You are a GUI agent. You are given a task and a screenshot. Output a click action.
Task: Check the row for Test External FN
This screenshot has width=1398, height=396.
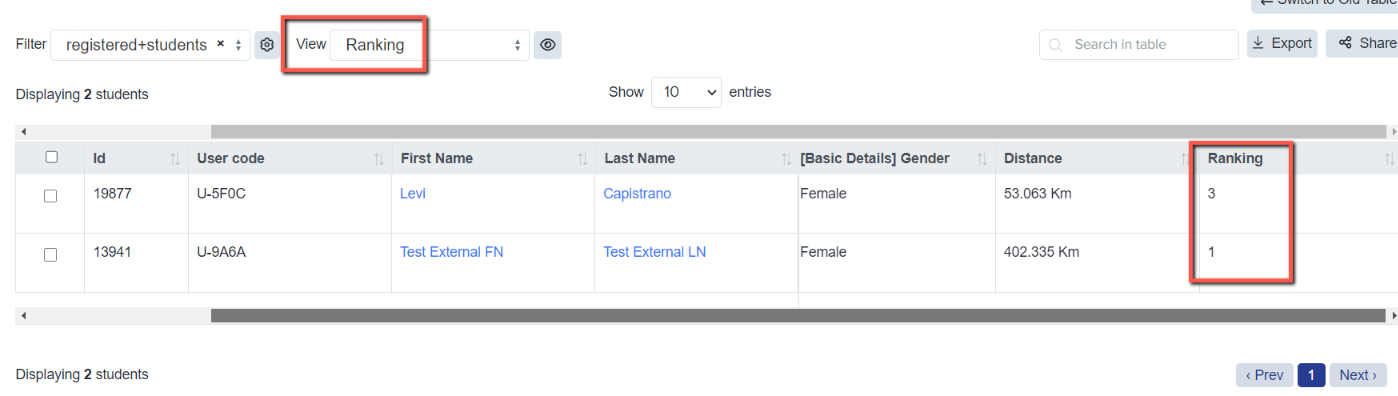pos(50,256)
